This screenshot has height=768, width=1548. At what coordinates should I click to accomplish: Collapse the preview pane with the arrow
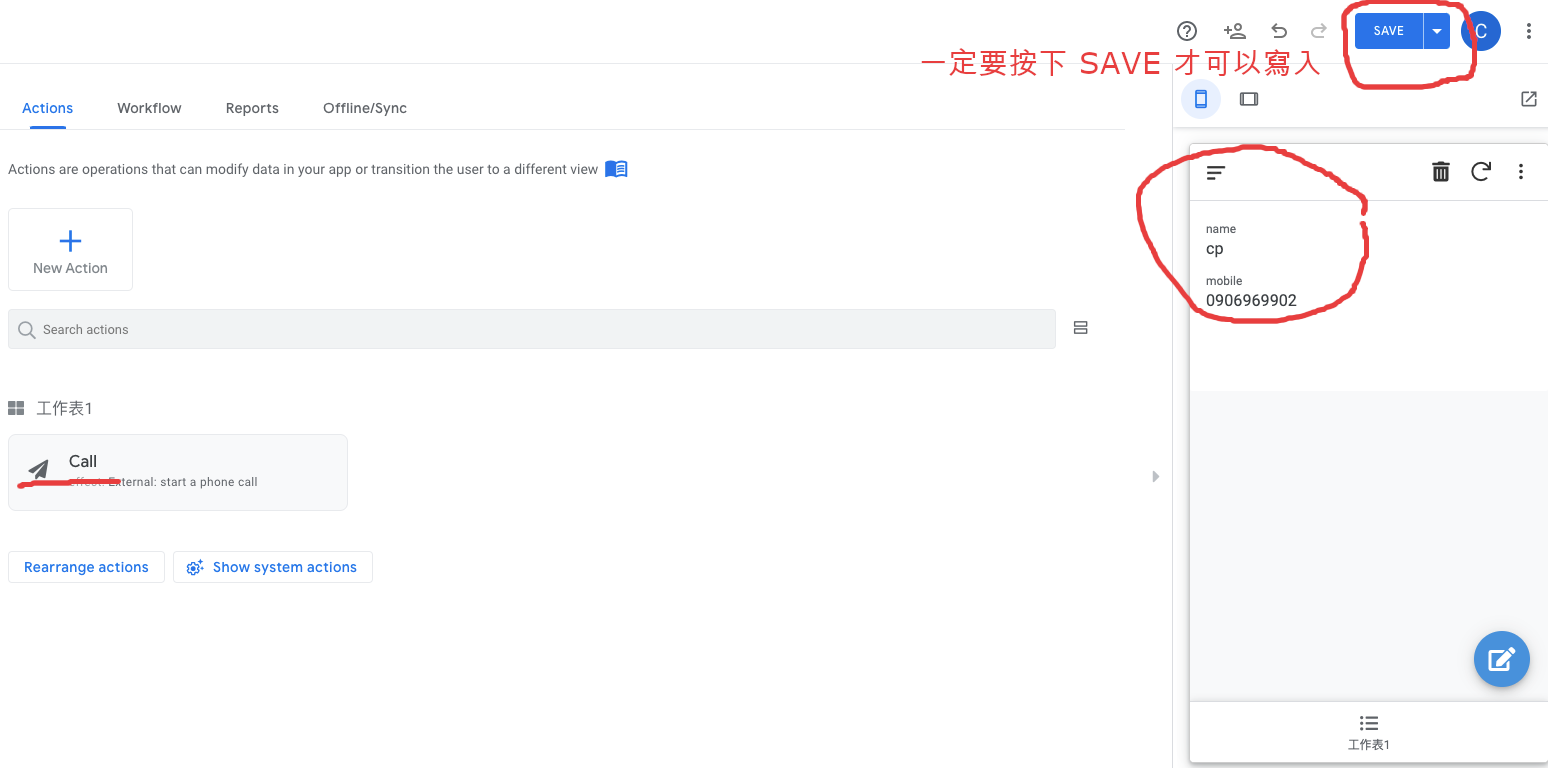click(1156, 477)
